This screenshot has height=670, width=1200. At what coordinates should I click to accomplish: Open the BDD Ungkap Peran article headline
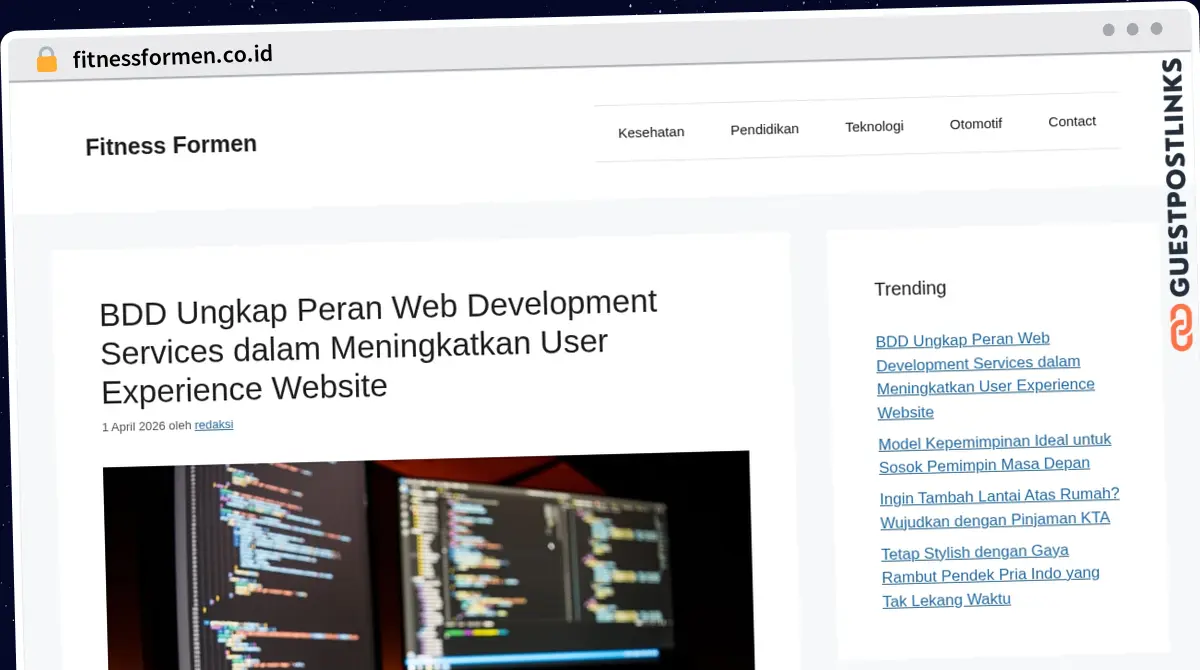[378, 346]
